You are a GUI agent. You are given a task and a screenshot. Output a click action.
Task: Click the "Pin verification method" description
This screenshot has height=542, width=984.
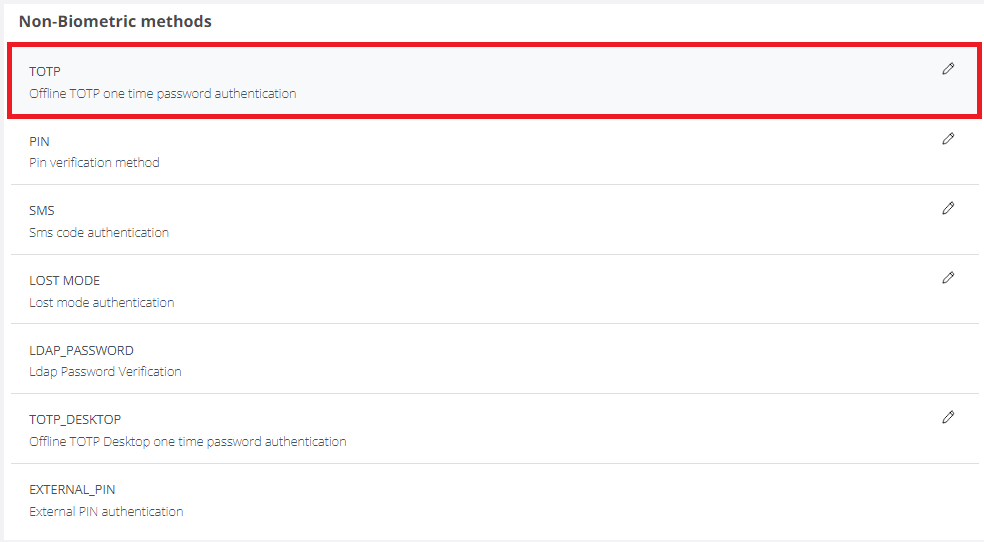pyautogui.click(x=94, y=162)
